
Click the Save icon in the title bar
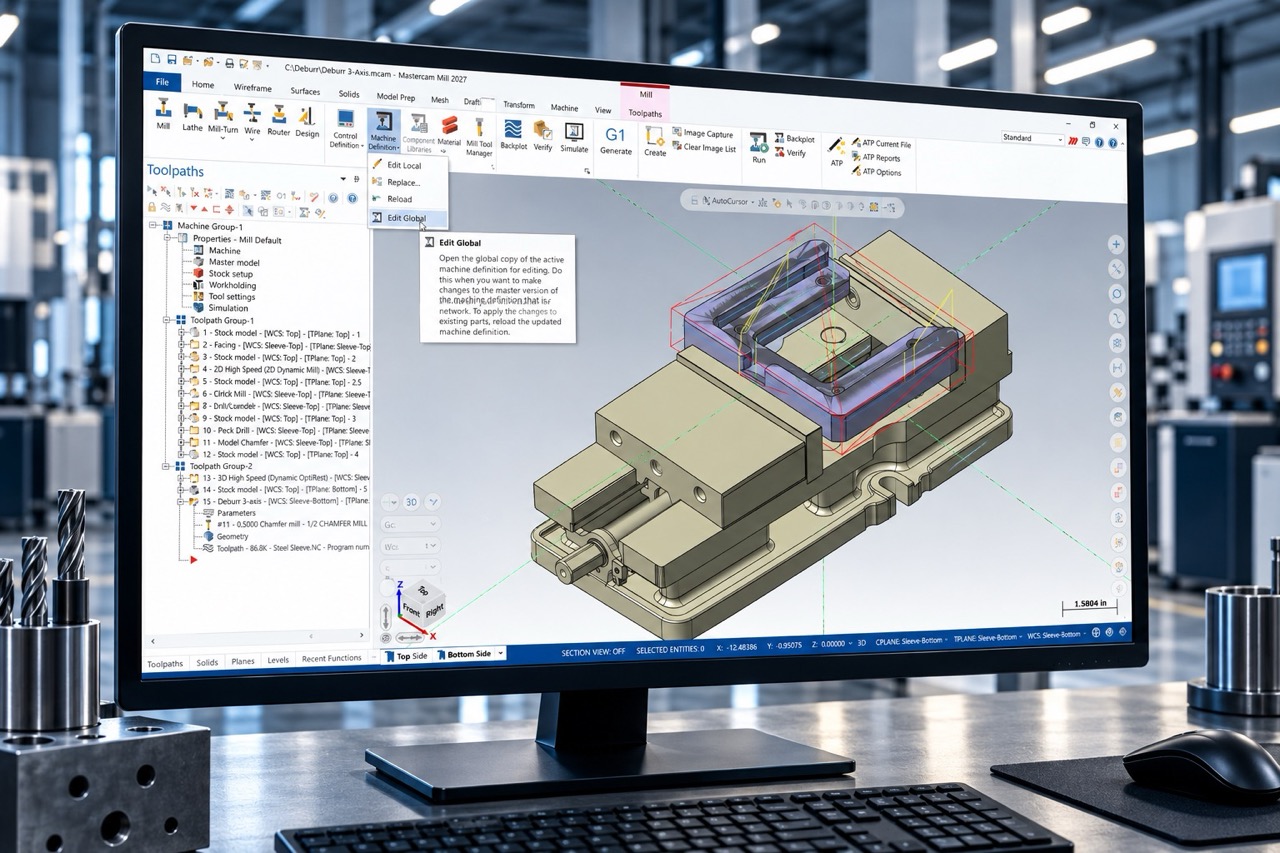[x=172, y=60]
